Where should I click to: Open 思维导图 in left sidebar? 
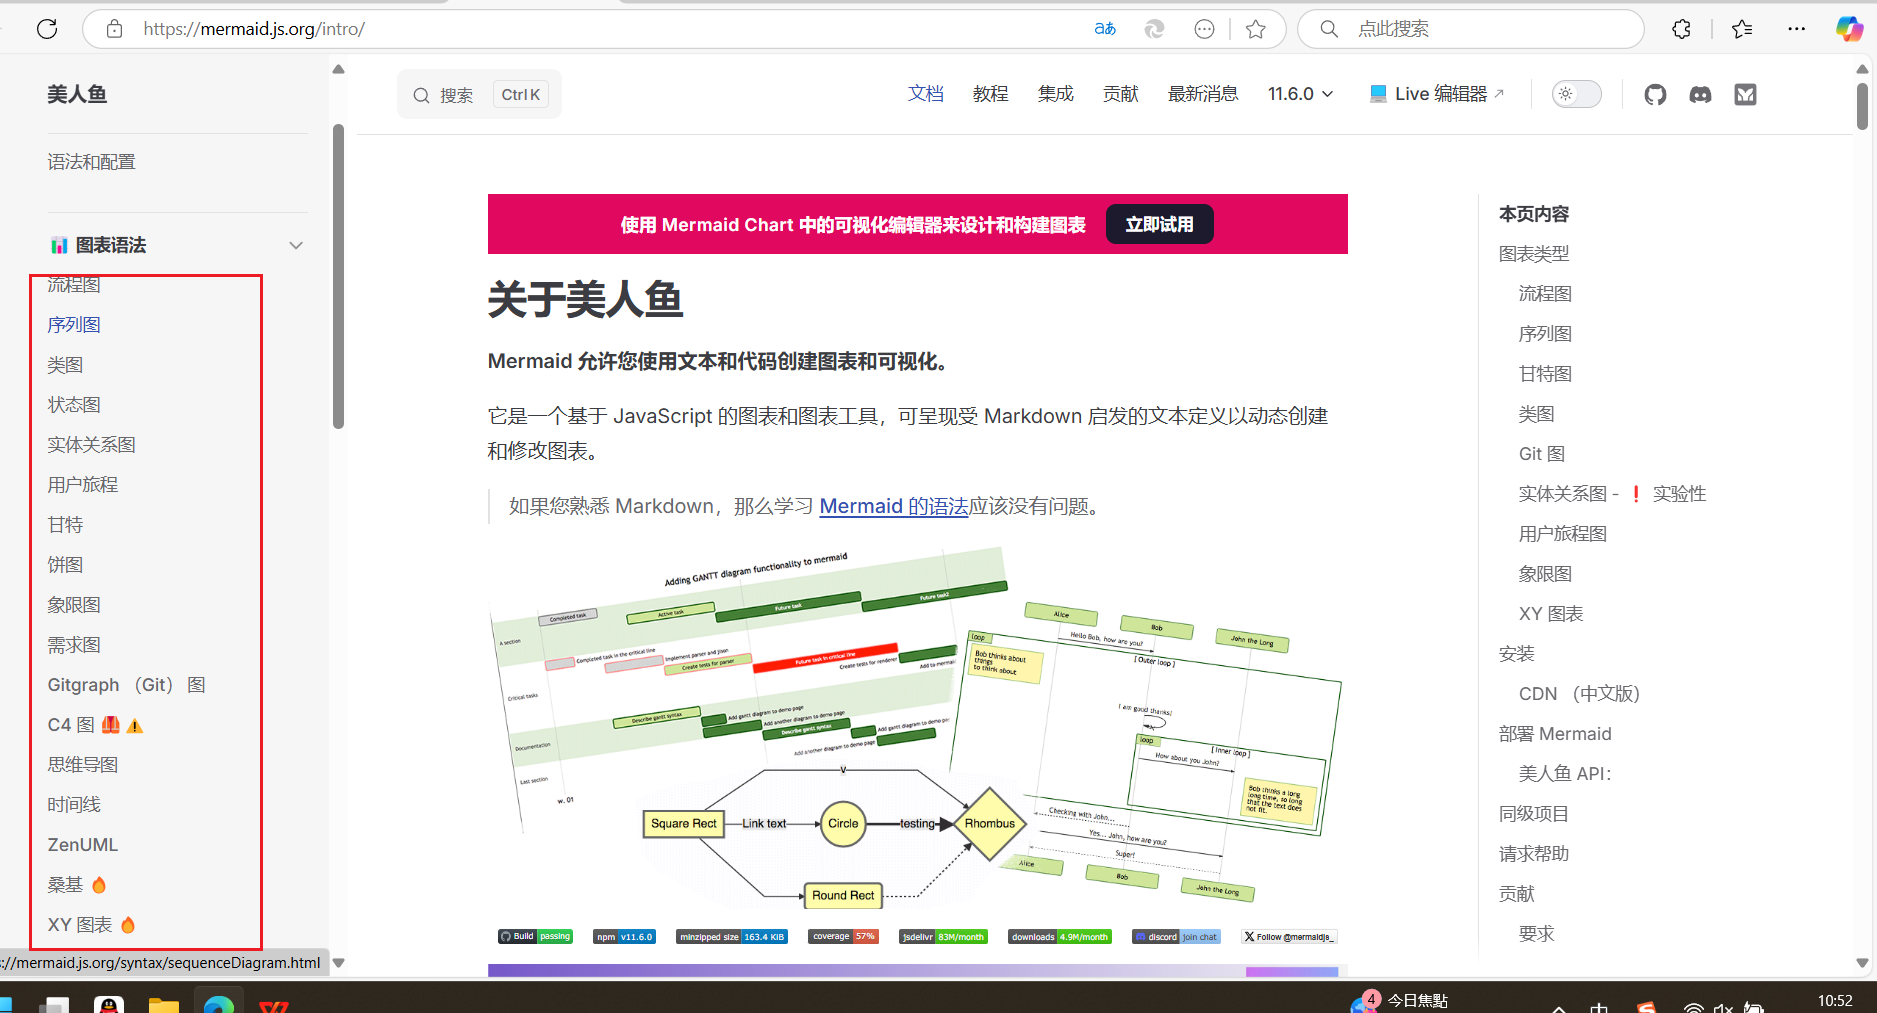pos(83,765)
